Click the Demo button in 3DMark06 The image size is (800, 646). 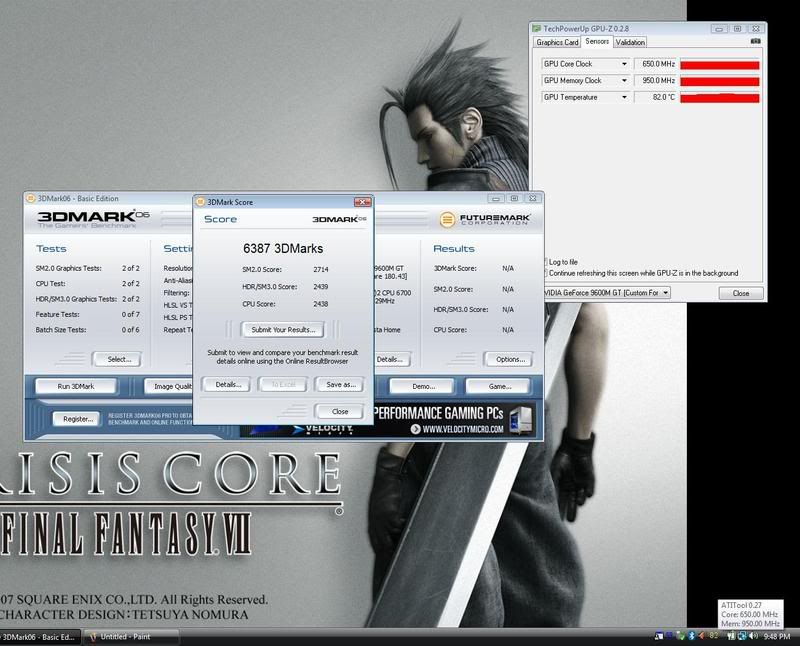pos(422,386)
